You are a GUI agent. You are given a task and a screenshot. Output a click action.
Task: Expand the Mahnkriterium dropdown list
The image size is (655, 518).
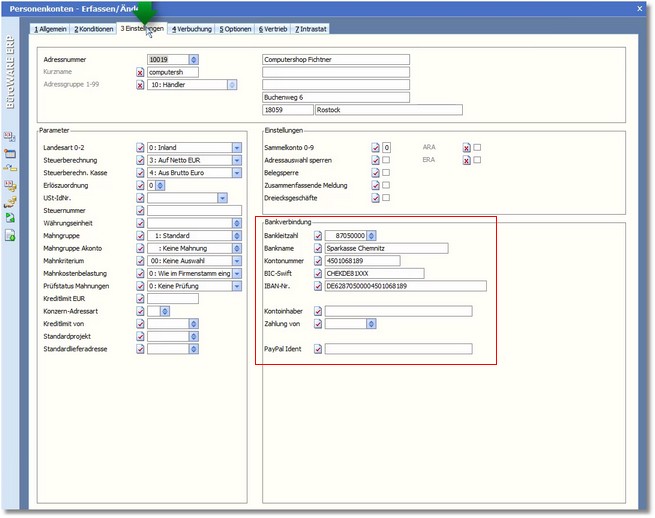[x=237, y=261]
